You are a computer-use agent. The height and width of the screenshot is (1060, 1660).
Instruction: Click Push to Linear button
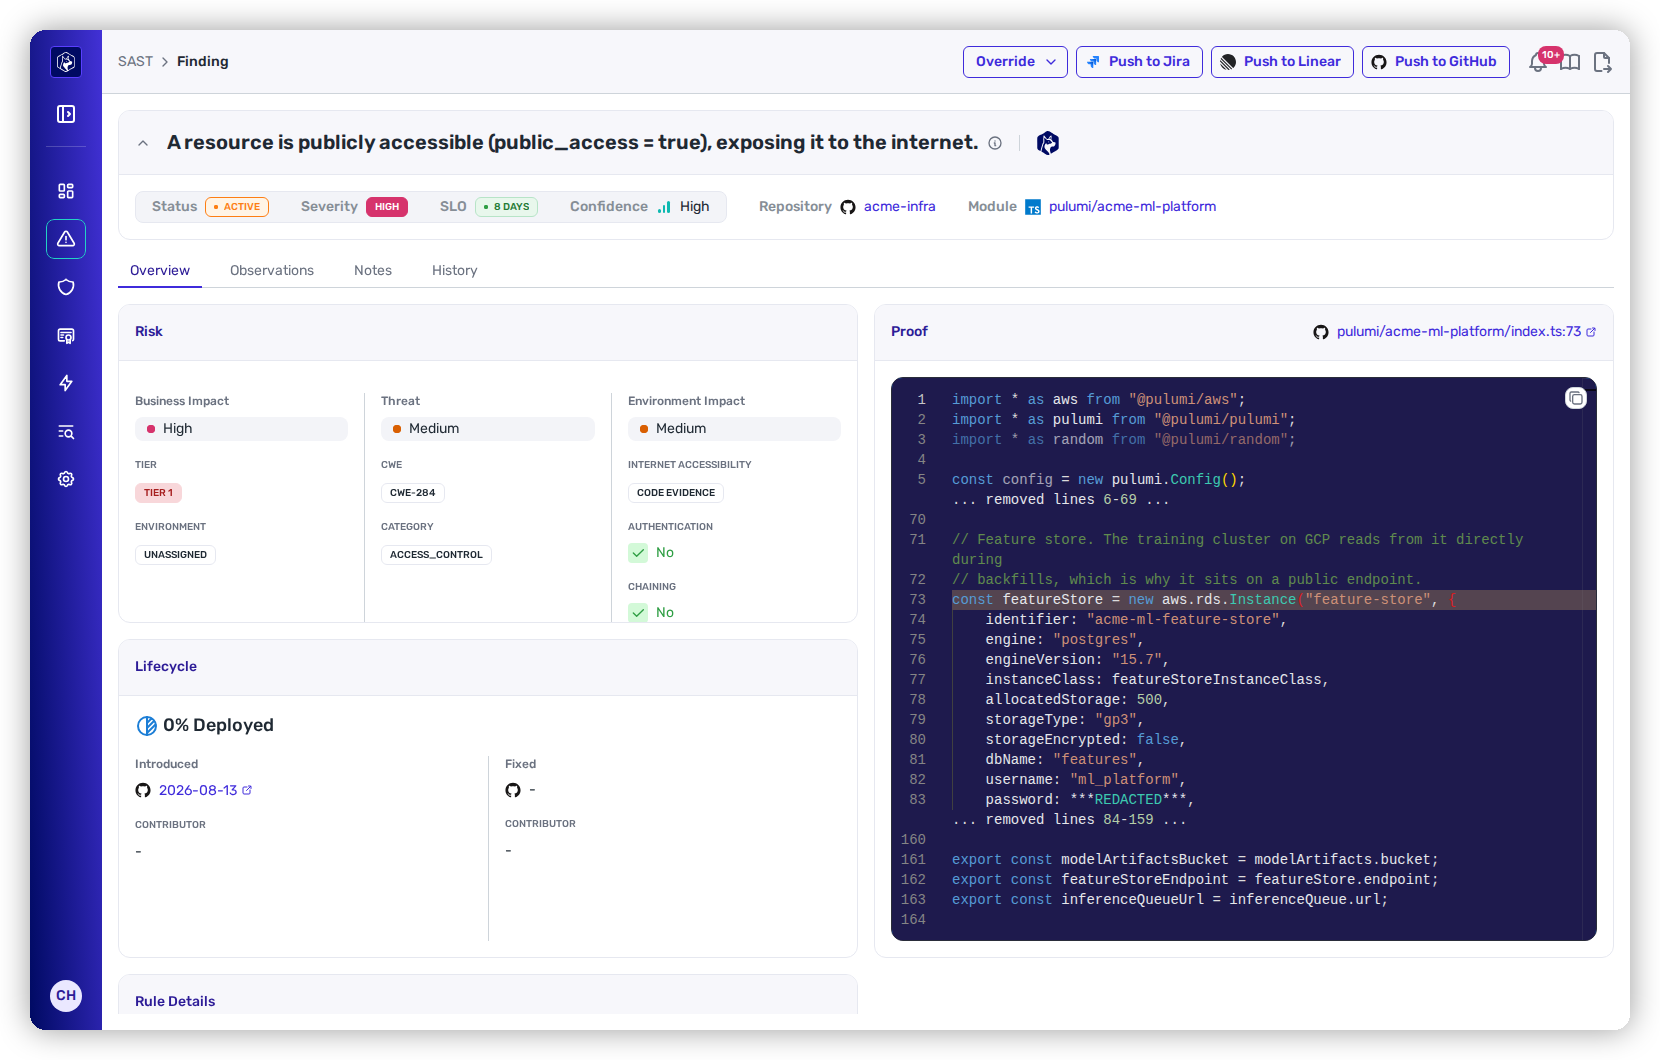click(1282, 62)
